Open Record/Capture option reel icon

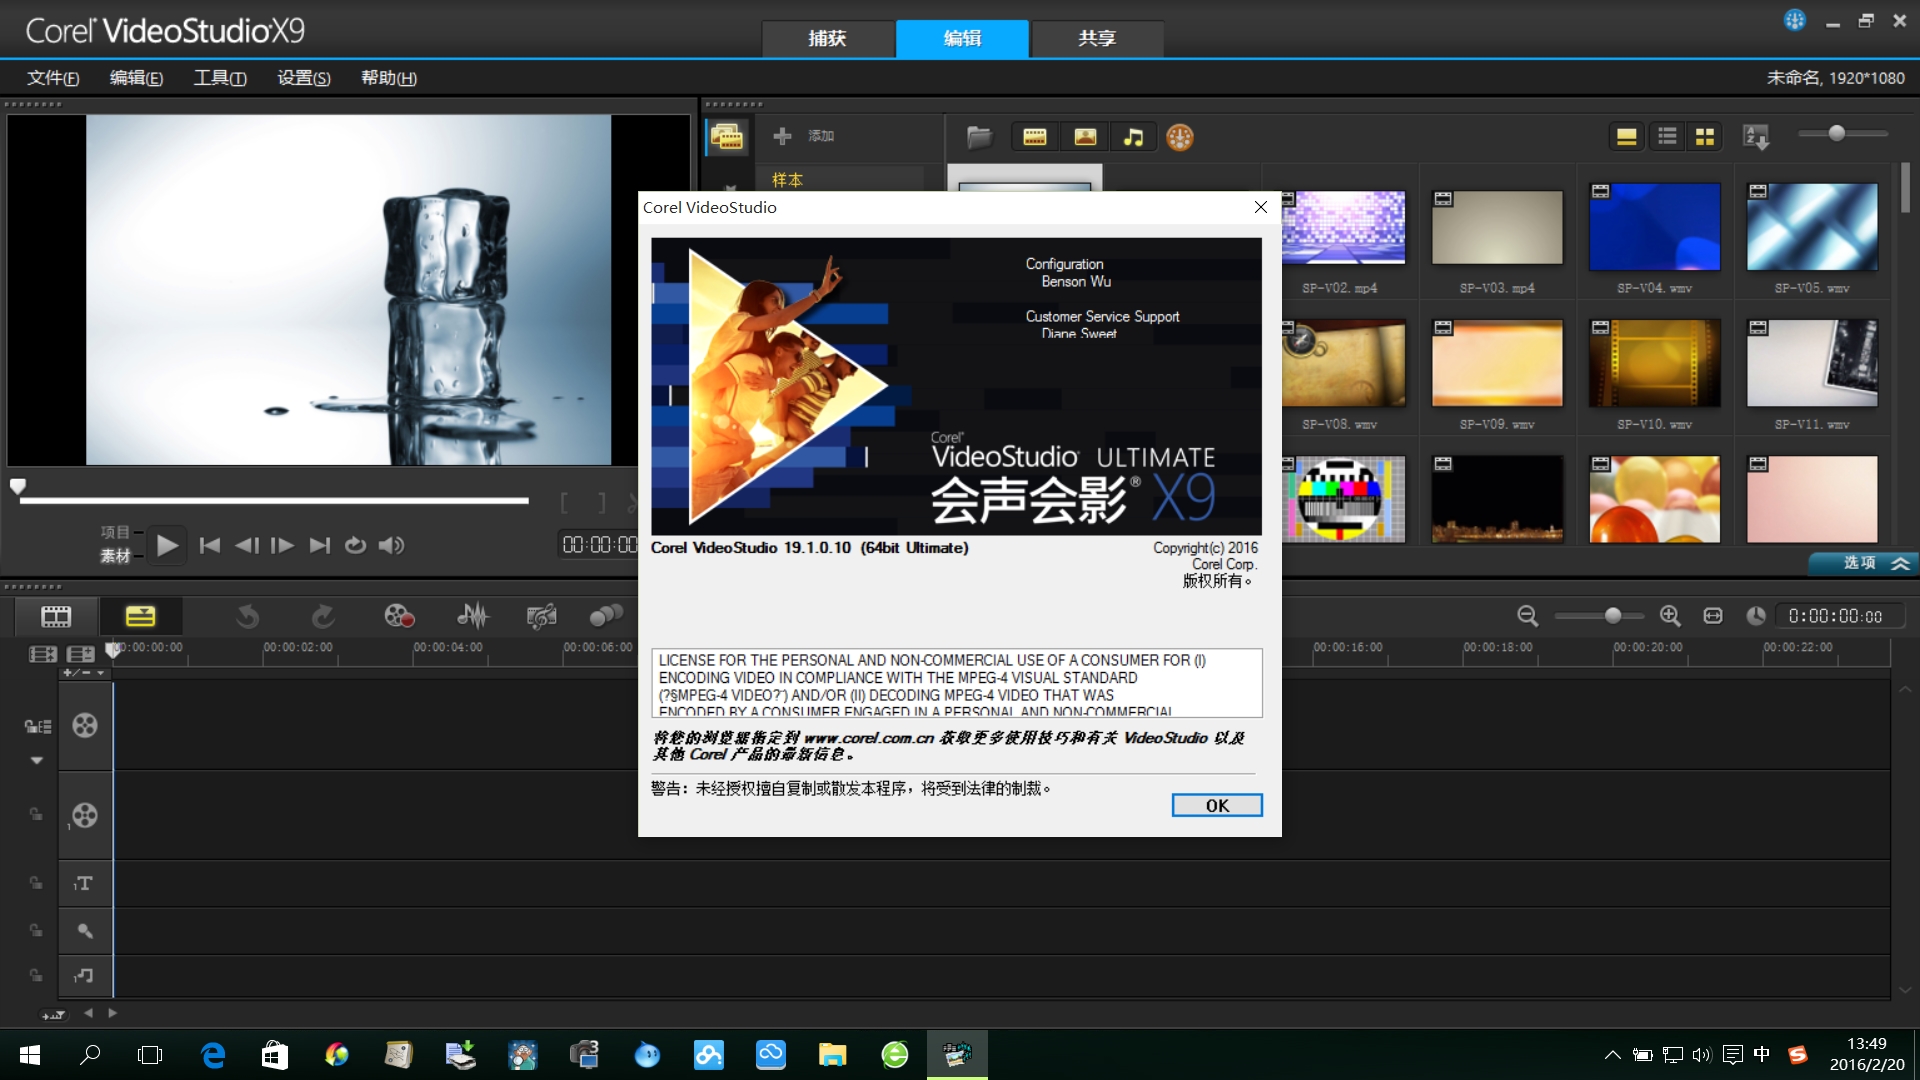[x=399, y=616]
